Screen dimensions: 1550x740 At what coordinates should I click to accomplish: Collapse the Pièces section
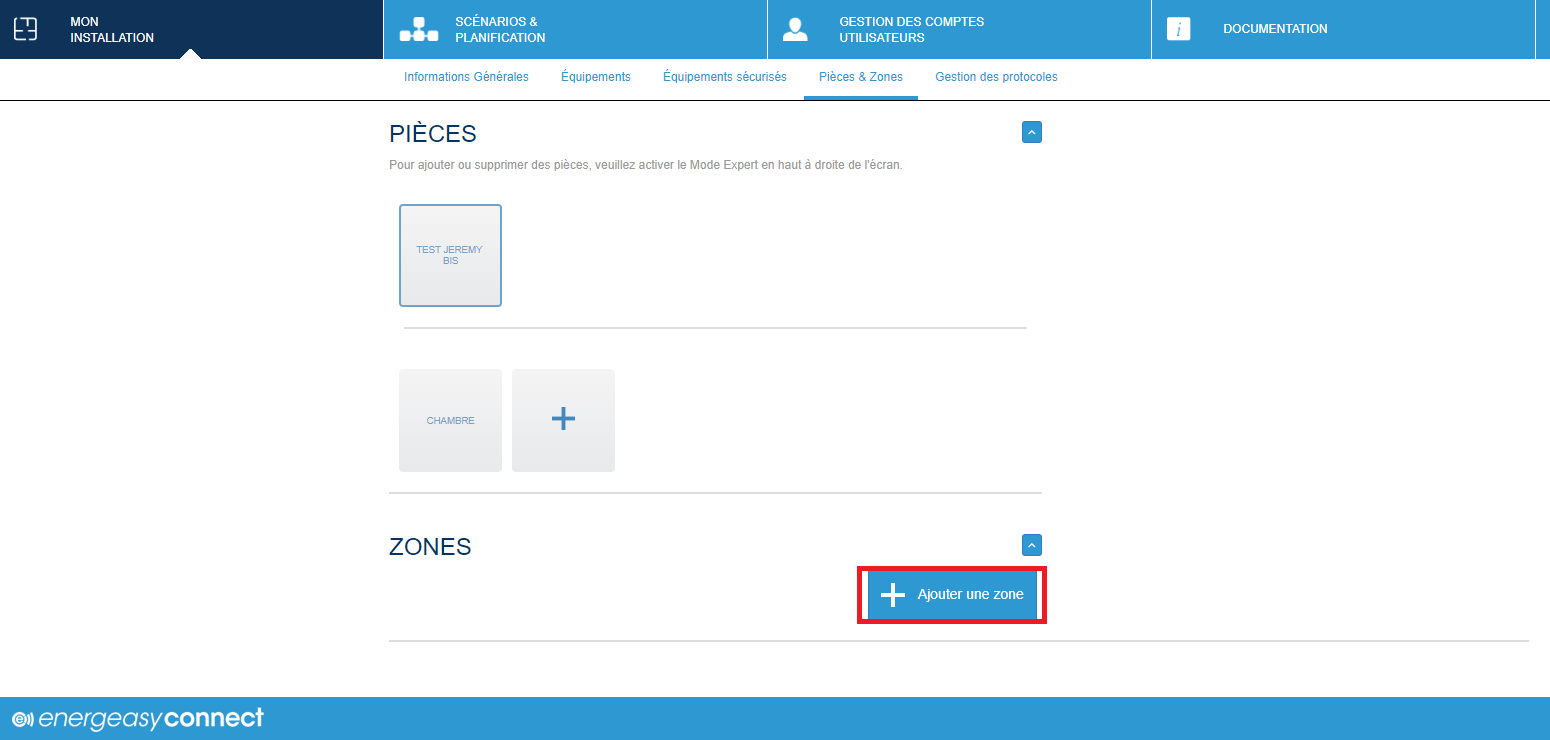click(x=1032, y=132)
